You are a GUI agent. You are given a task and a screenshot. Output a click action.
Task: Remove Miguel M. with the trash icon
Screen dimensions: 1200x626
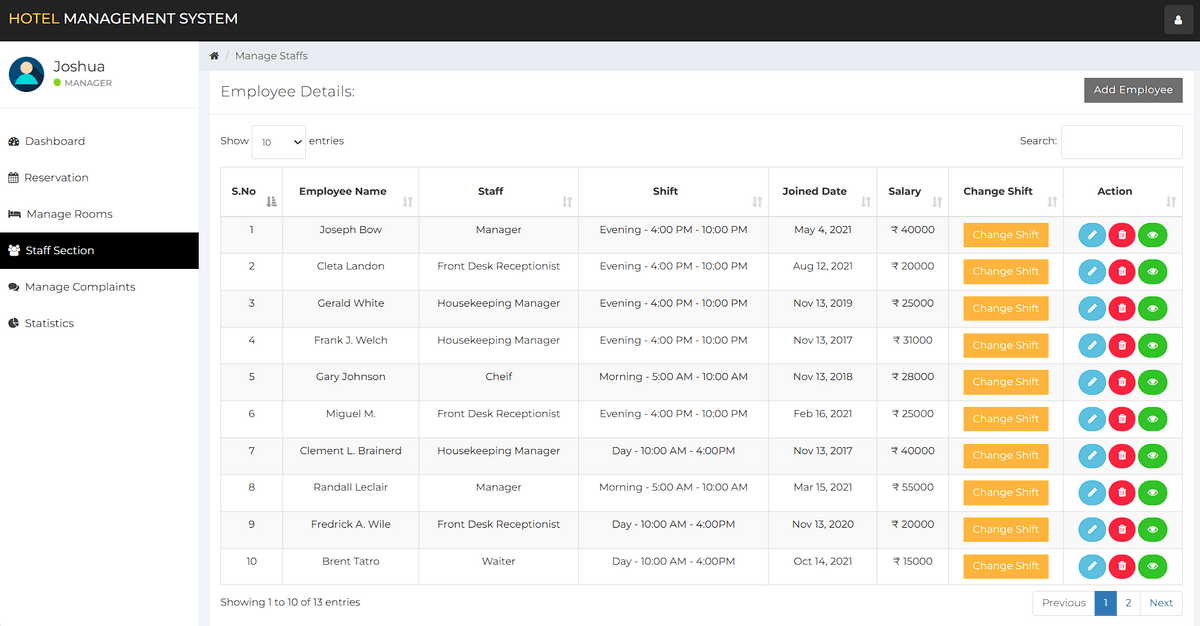1122,419
